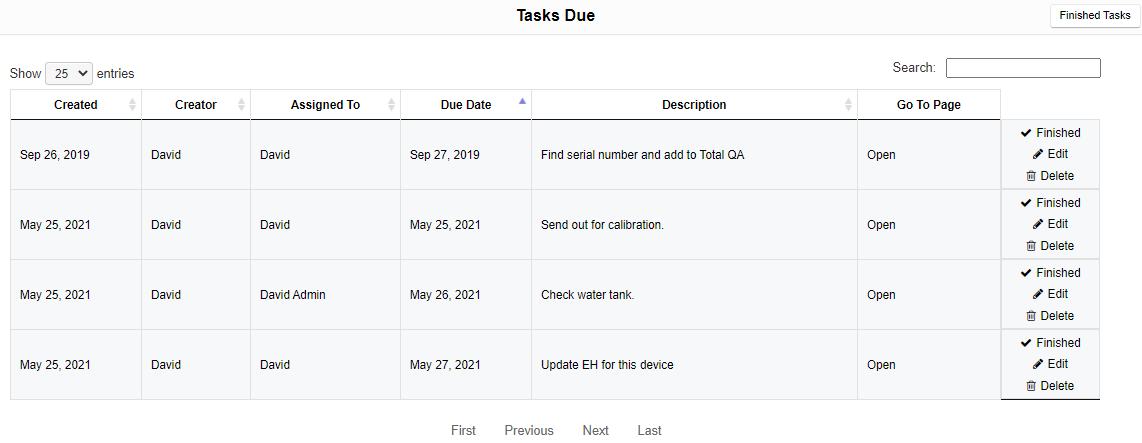
Task: Open the Finished Tasks view
Action: tap(1094, 15)
